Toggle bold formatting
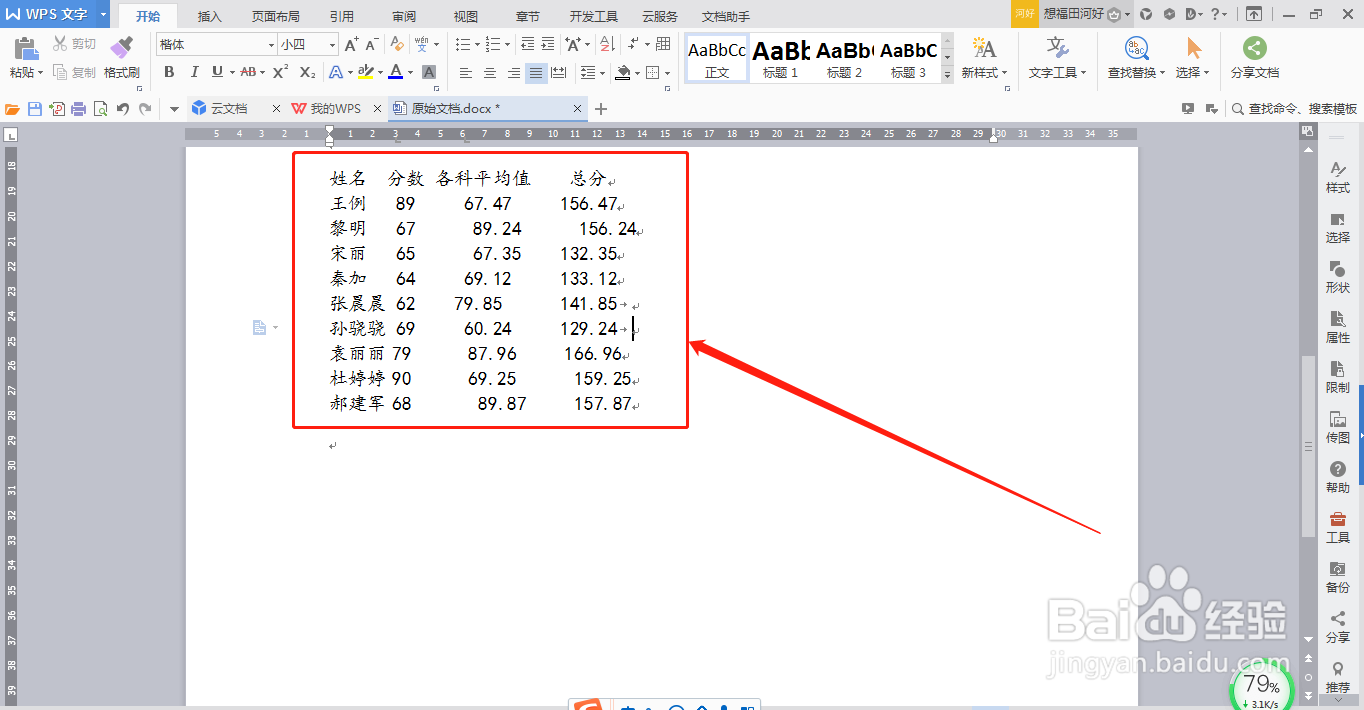This screenshot has height=710, width=1364. 169,72
